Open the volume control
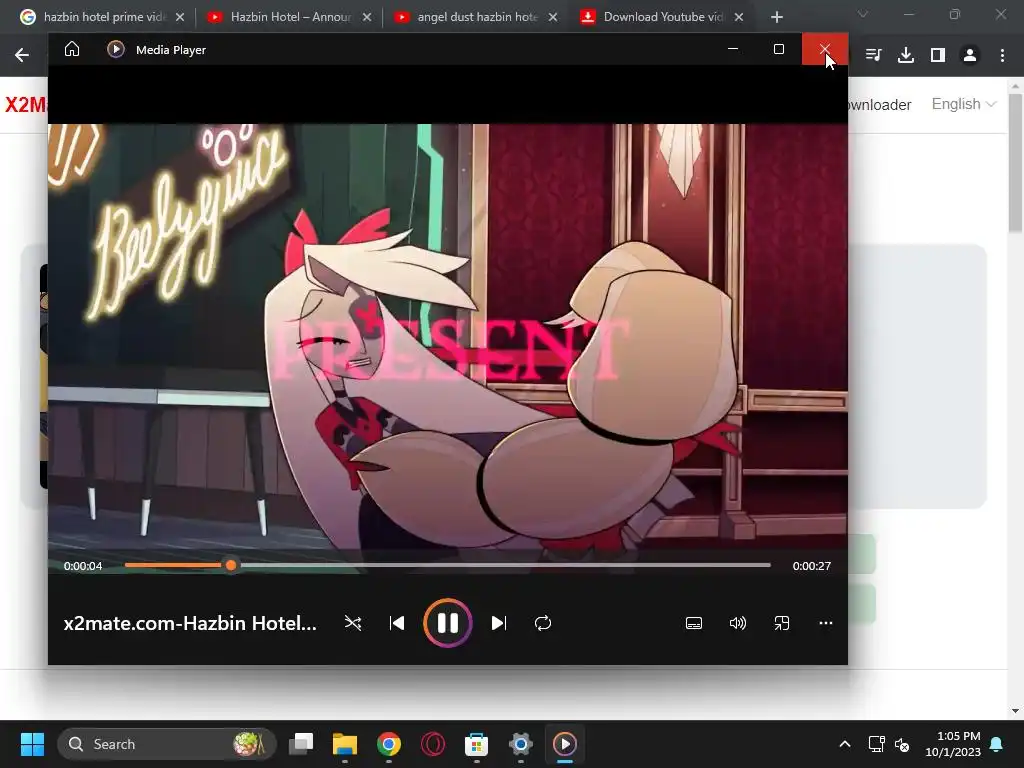 pyautogui.click(x=737, y=623)
